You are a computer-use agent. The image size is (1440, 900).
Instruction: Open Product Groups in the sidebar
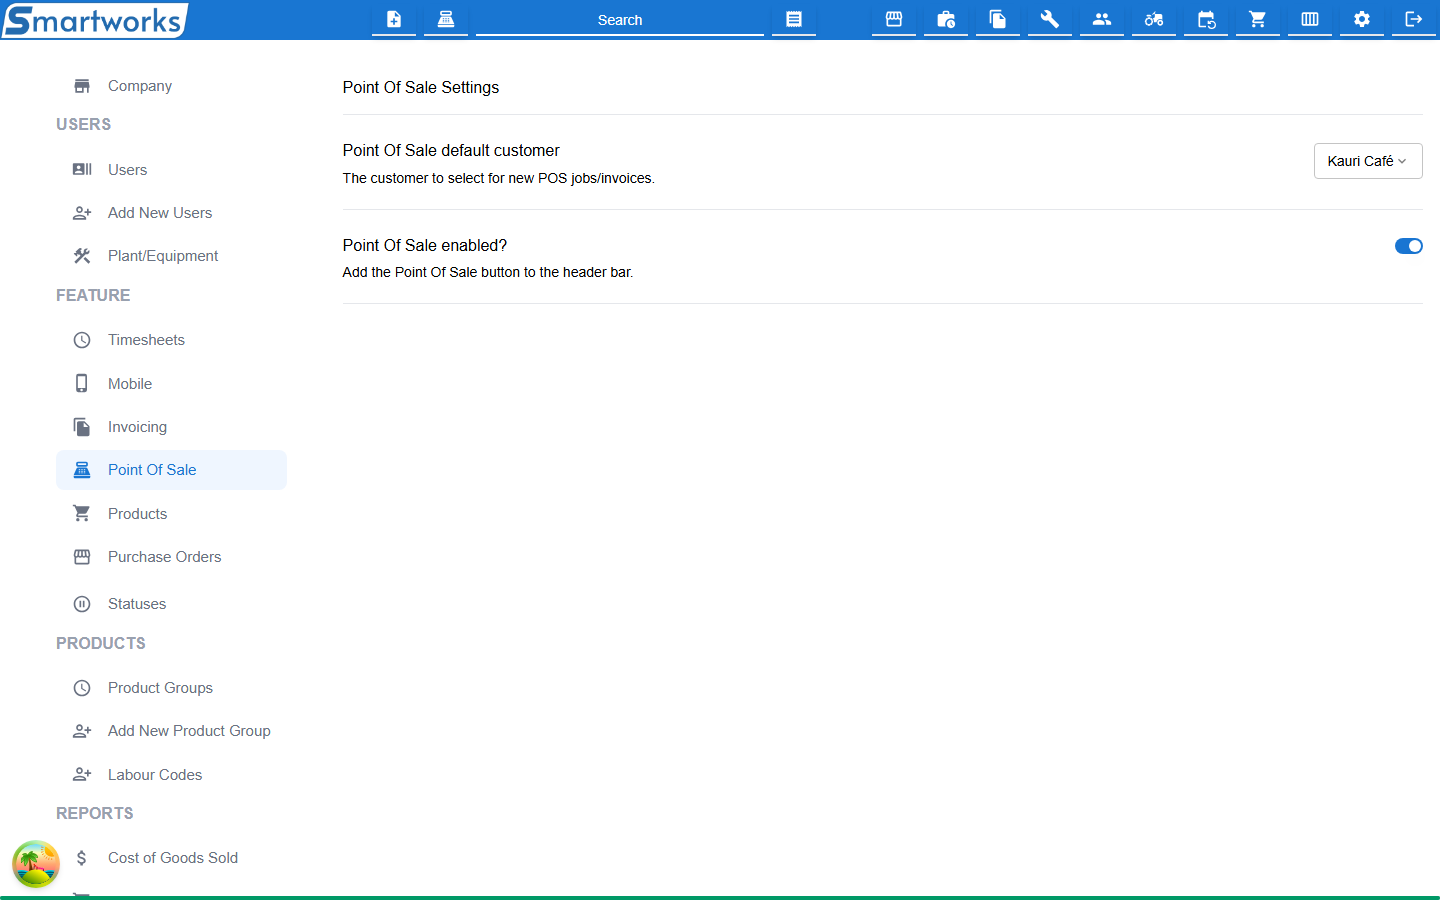click(171, 688)
